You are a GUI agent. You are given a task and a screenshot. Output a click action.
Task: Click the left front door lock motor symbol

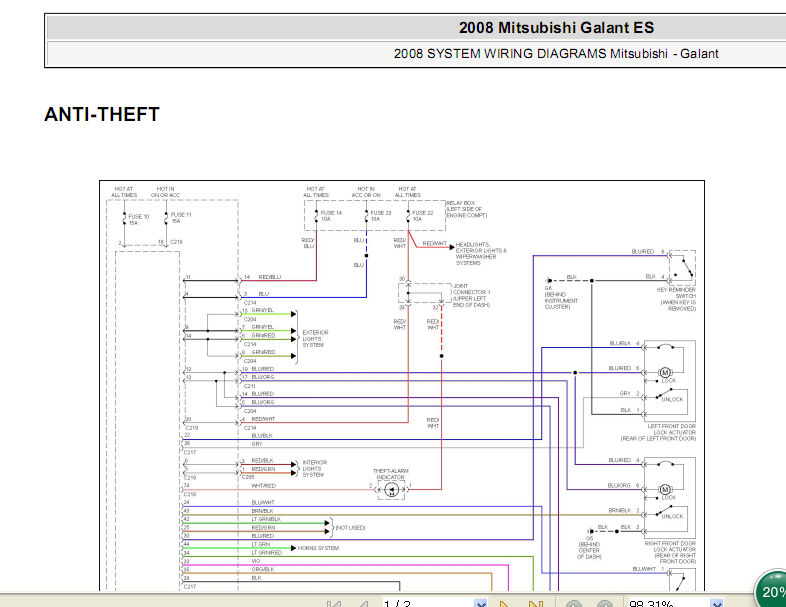(665, 372)
